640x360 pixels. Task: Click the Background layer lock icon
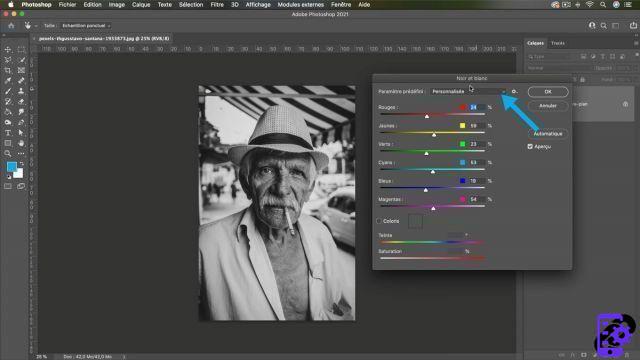[625, 104]
